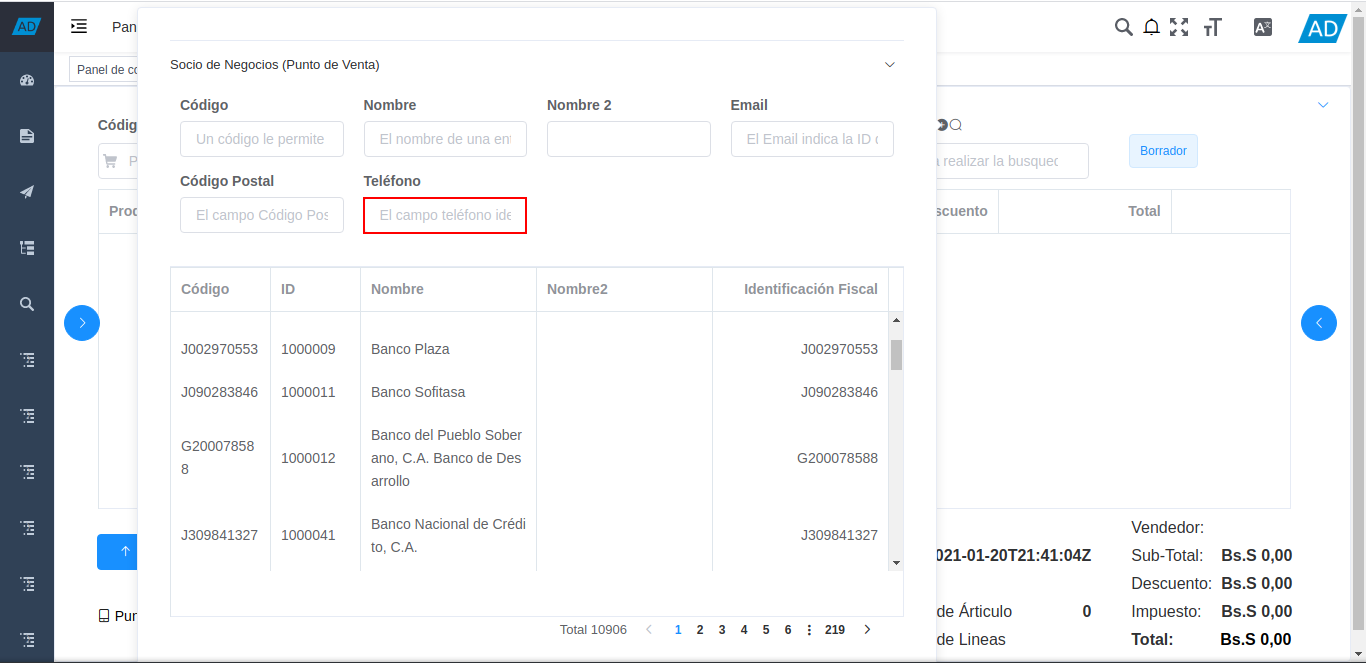Viewport: 1366px width, 663px height.
Task: Go to page 3 of results
Action: click(x=722, y=630)
